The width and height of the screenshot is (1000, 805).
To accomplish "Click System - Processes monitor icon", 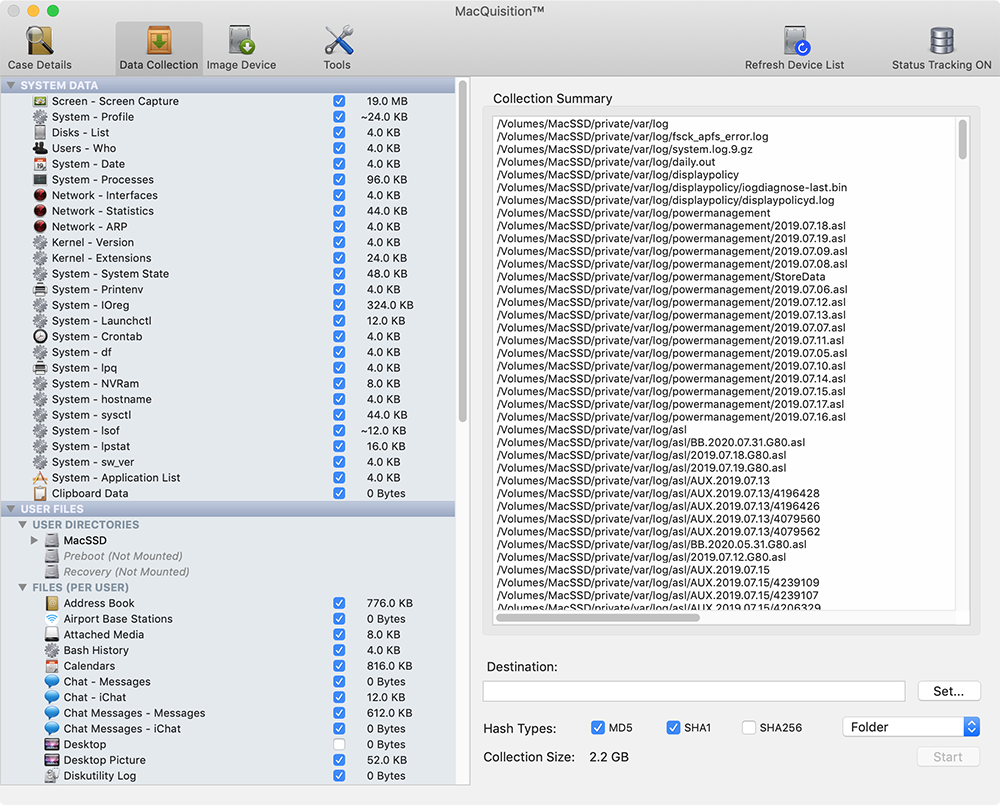I will coord(40,179).
